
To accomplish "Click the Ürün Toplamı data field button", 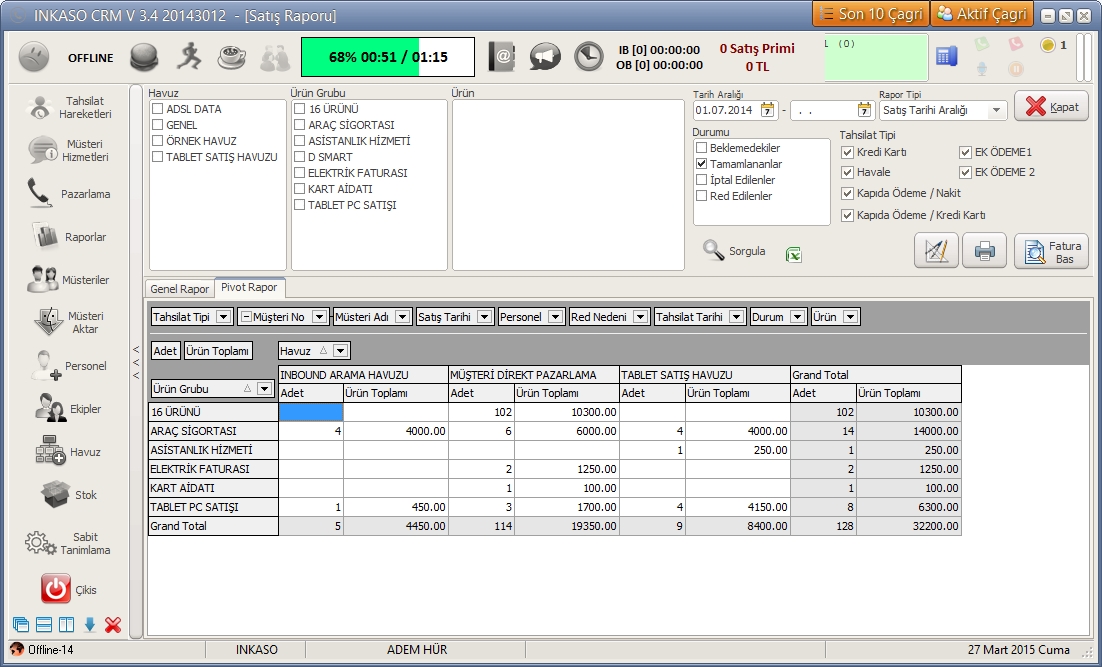I will 218,351.
